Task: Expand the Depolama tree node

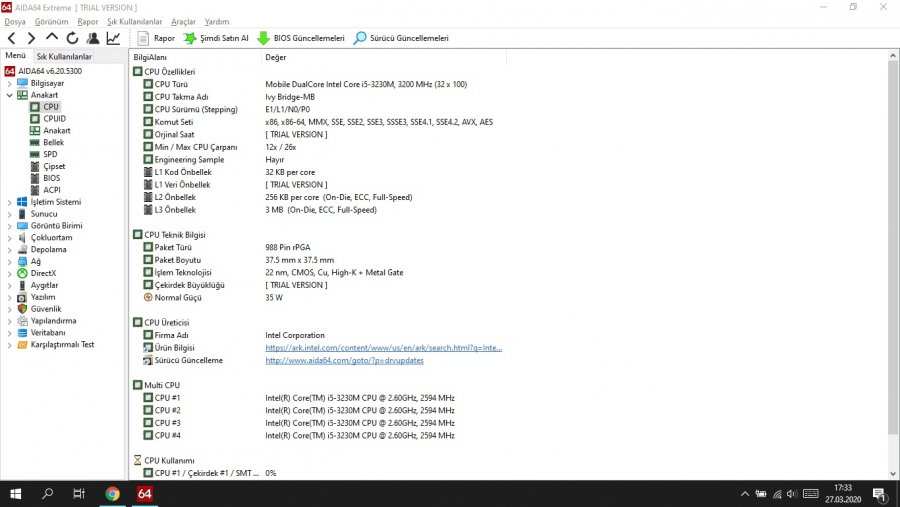Action: (9, 250)
